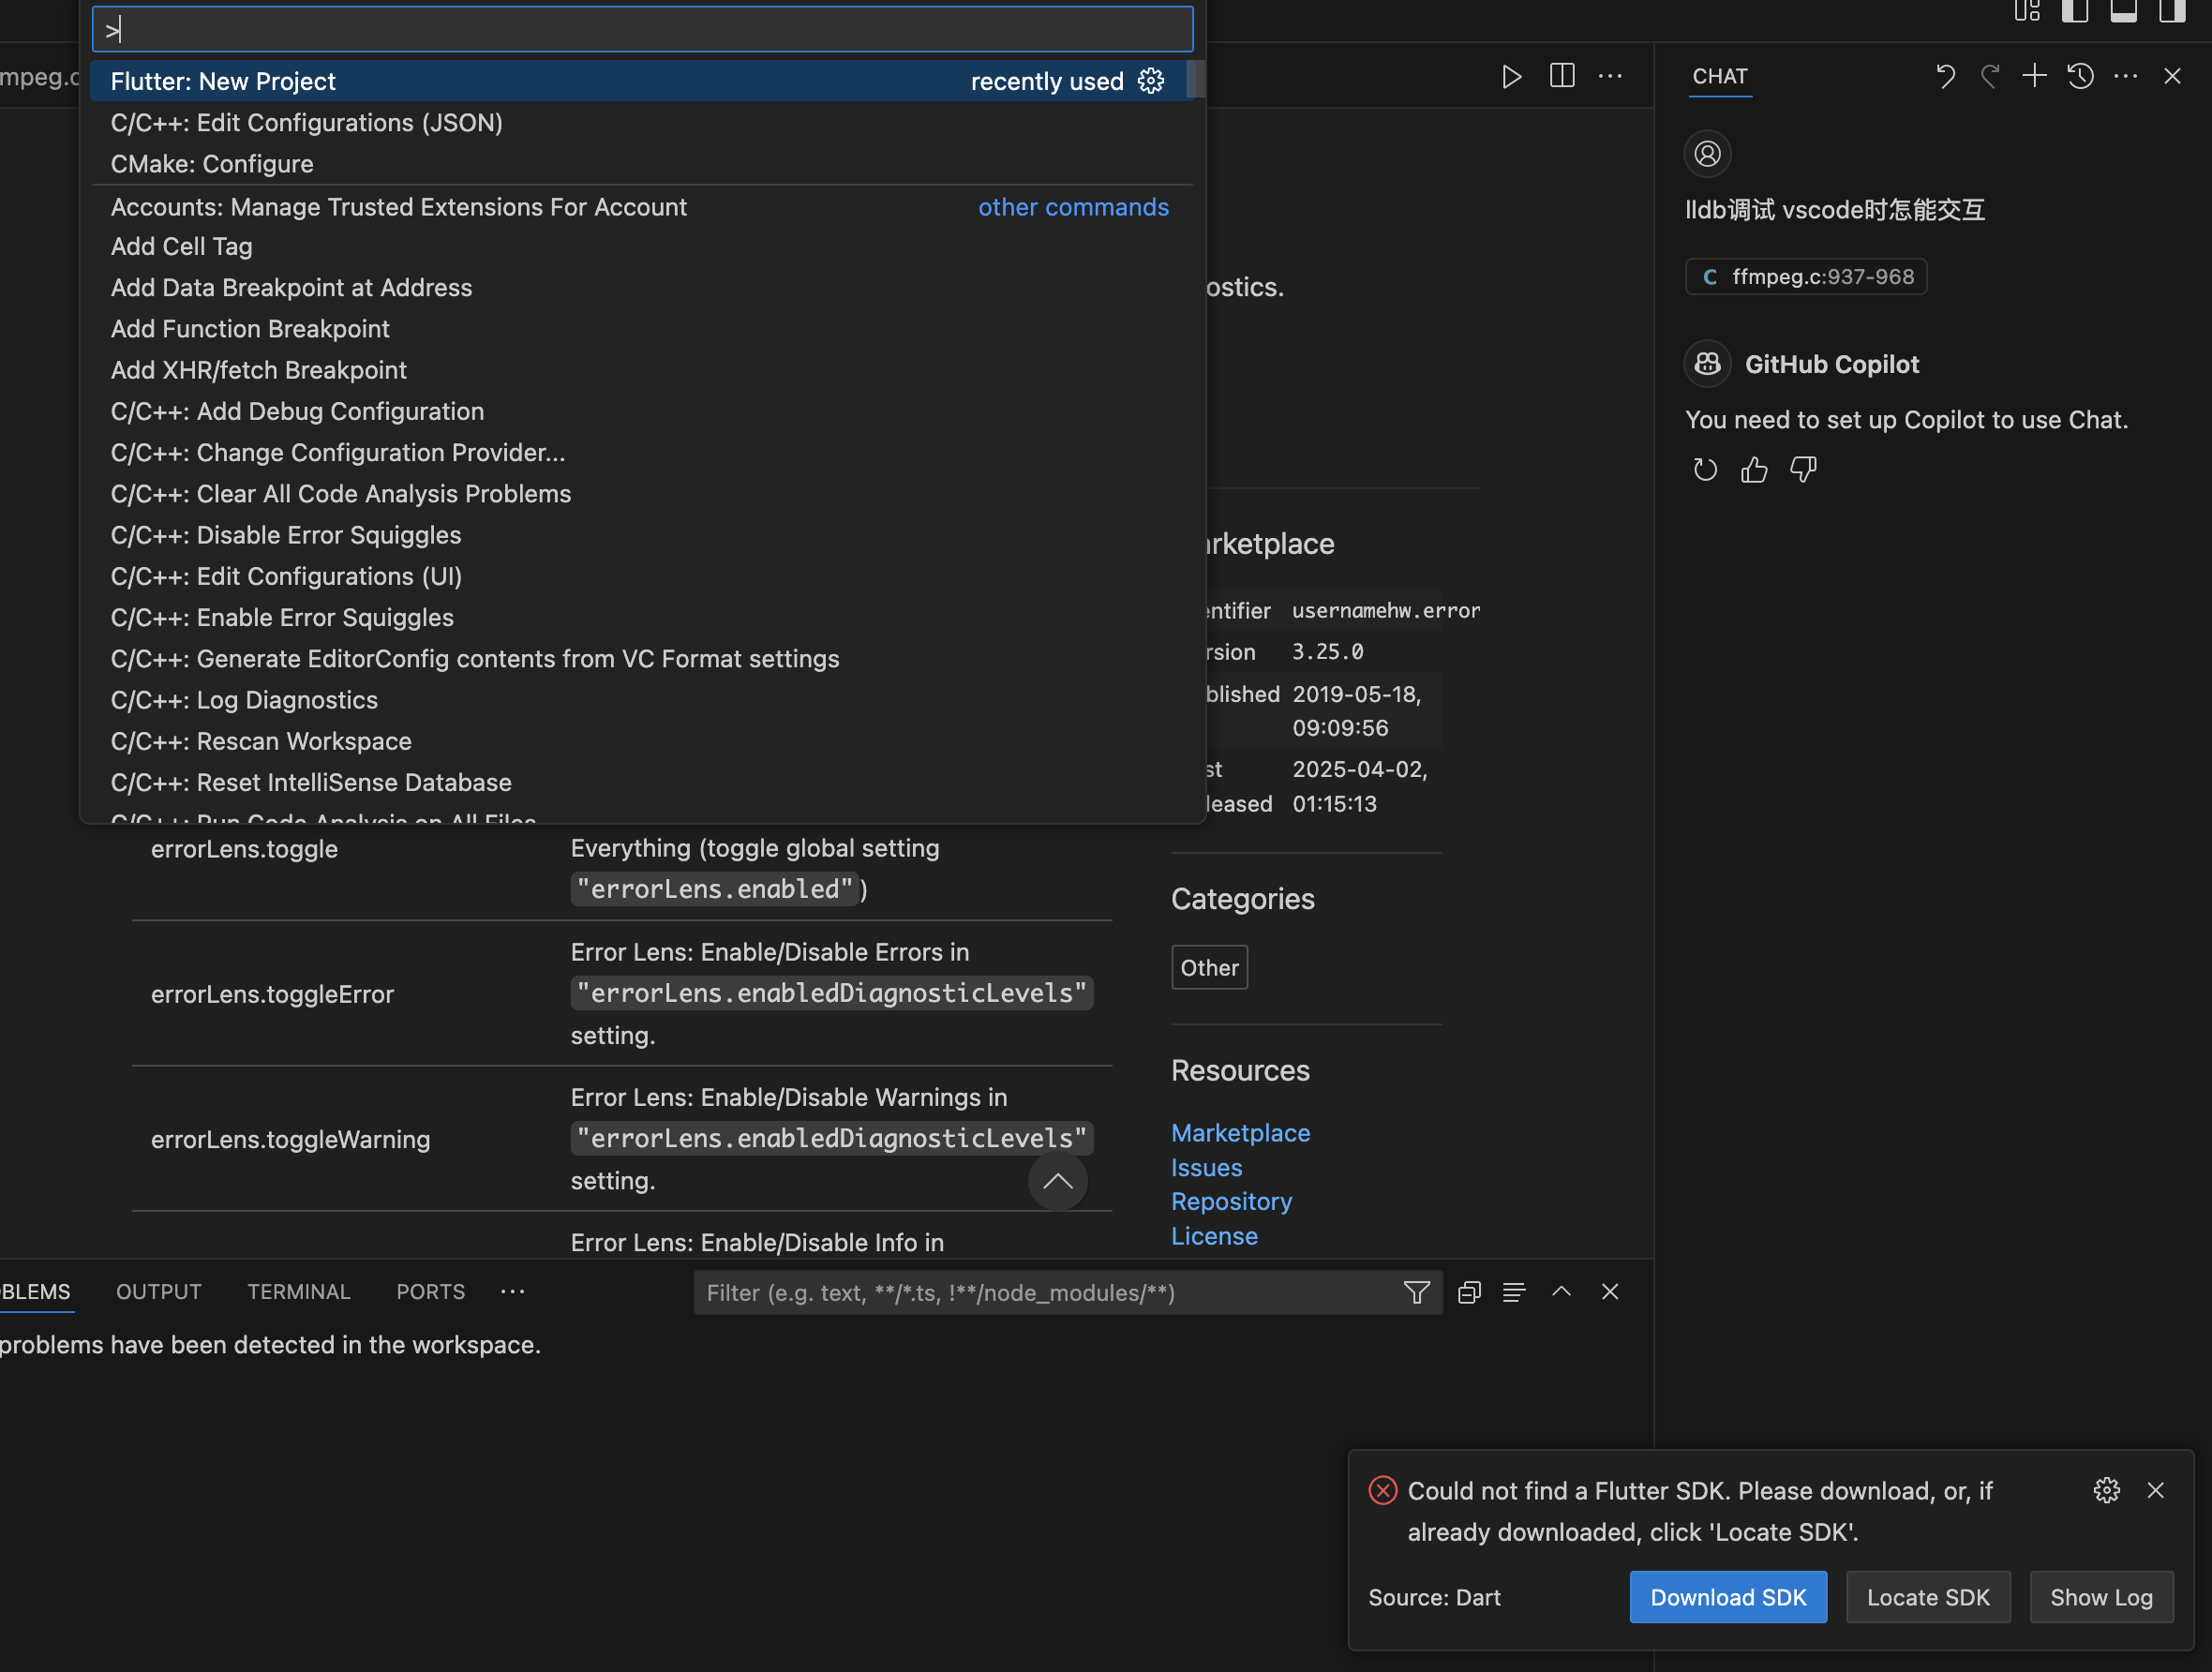This screenshot has height=1672, width=2212.
Task: Open the Marketplace resource link
Action: click(x=1240, y=1132)
